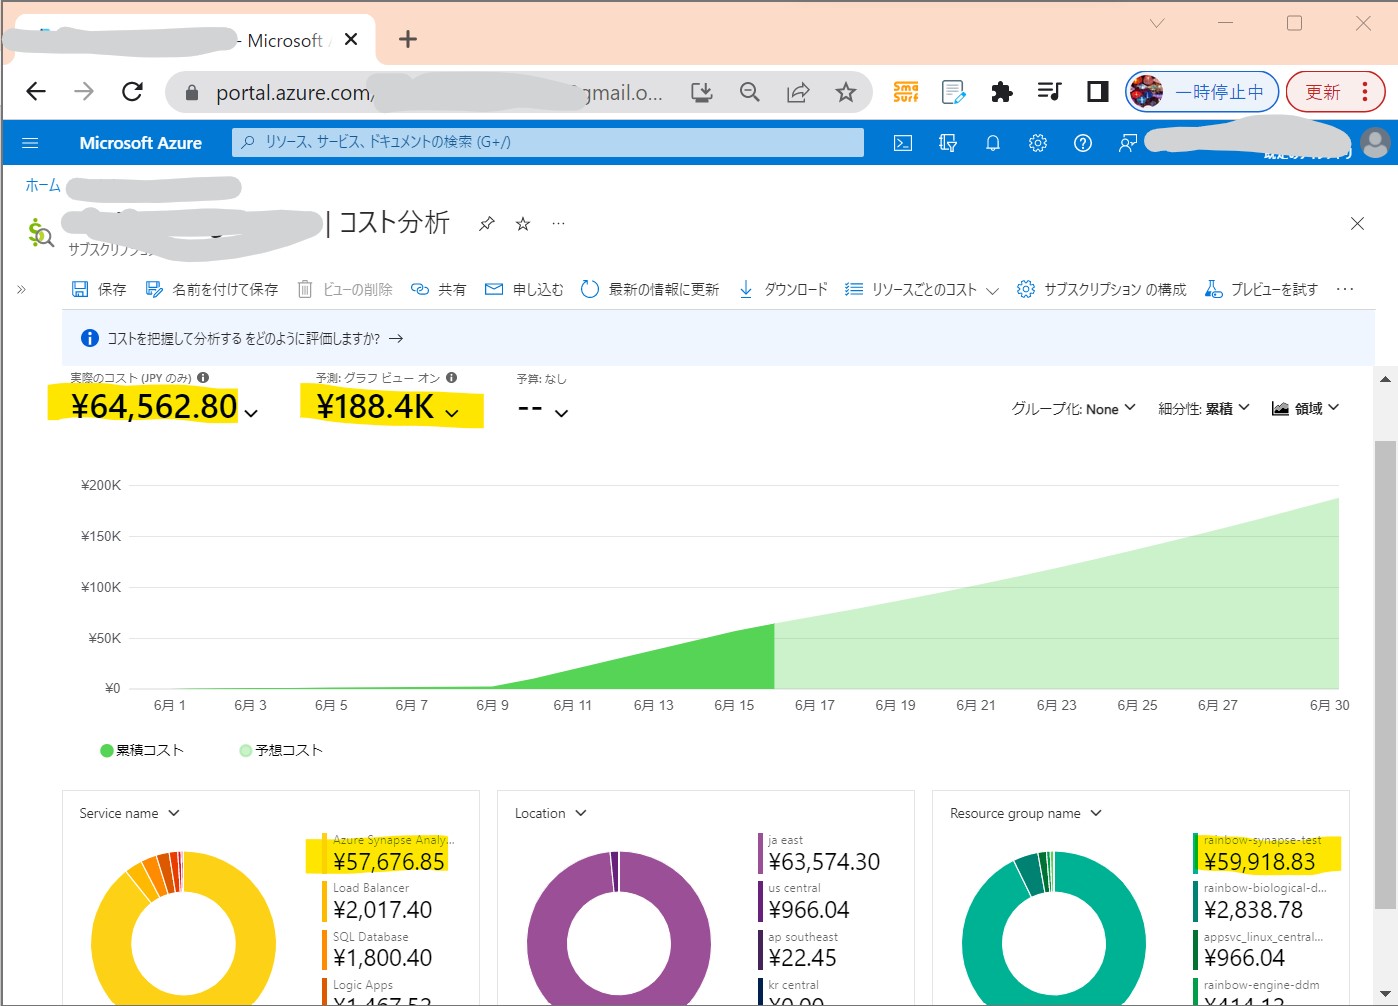Click the Load Balancer ¥2,017.40 entry
Image resolution: width=1398 pixels, height=1006 pixels.
[377, 901]
